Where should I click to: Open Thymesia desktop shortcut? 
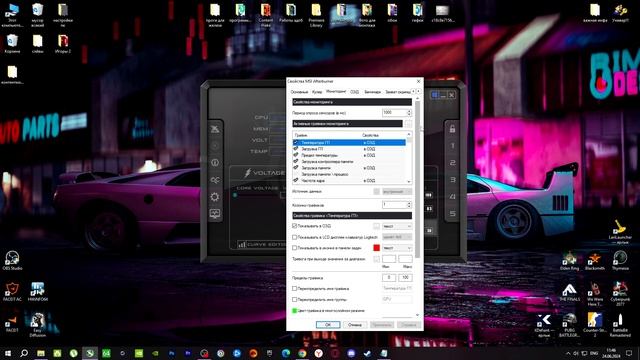coord(620,261)
